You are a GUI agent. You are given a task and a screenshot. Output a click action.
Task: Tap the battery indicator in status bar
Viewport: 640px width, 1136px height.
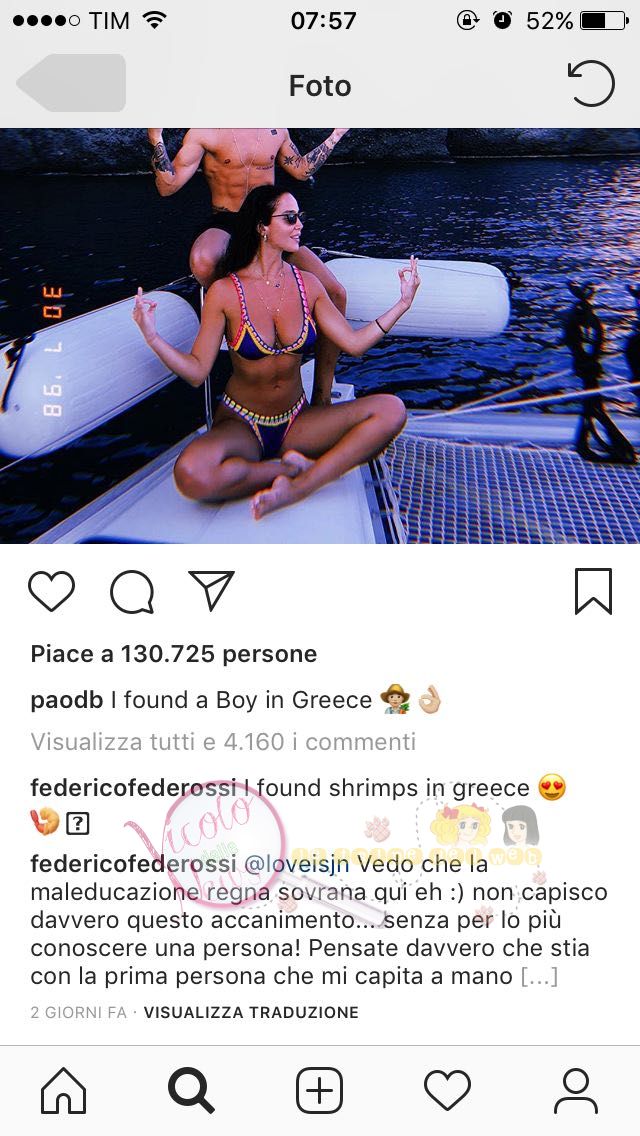603,21
